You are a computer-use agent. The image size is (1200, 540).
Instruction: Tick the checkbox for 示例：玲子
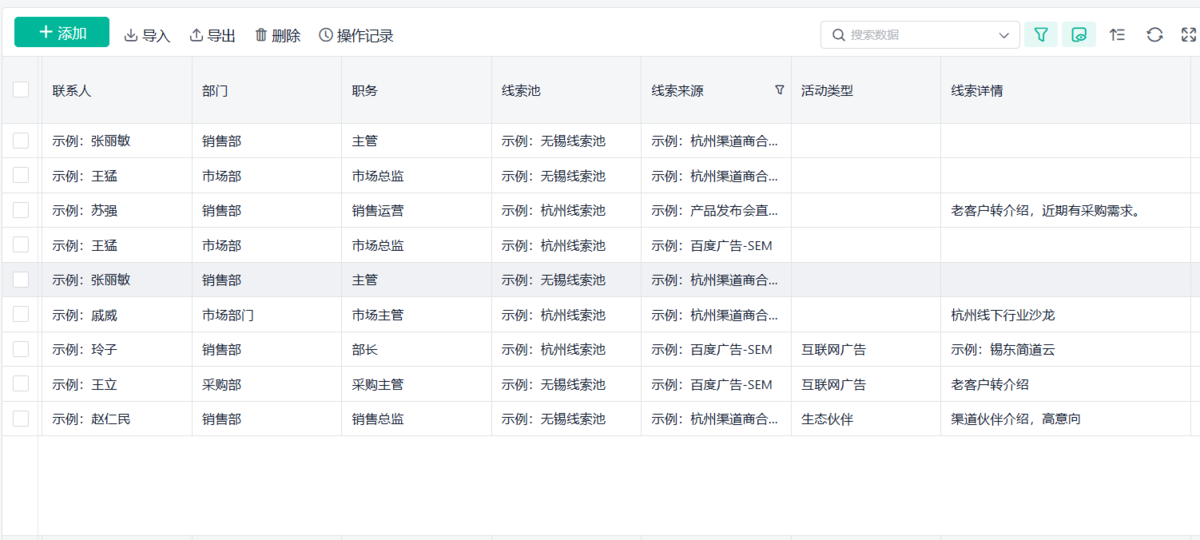pyautogui.click(x=21, y=349)
